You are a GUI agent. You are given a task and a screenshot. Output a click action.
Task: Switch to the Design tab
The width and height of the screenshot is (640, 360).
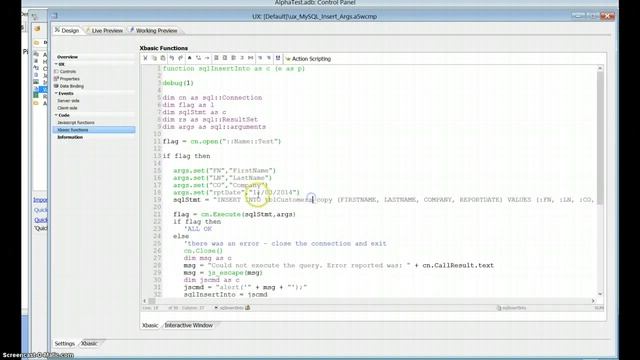67,31
